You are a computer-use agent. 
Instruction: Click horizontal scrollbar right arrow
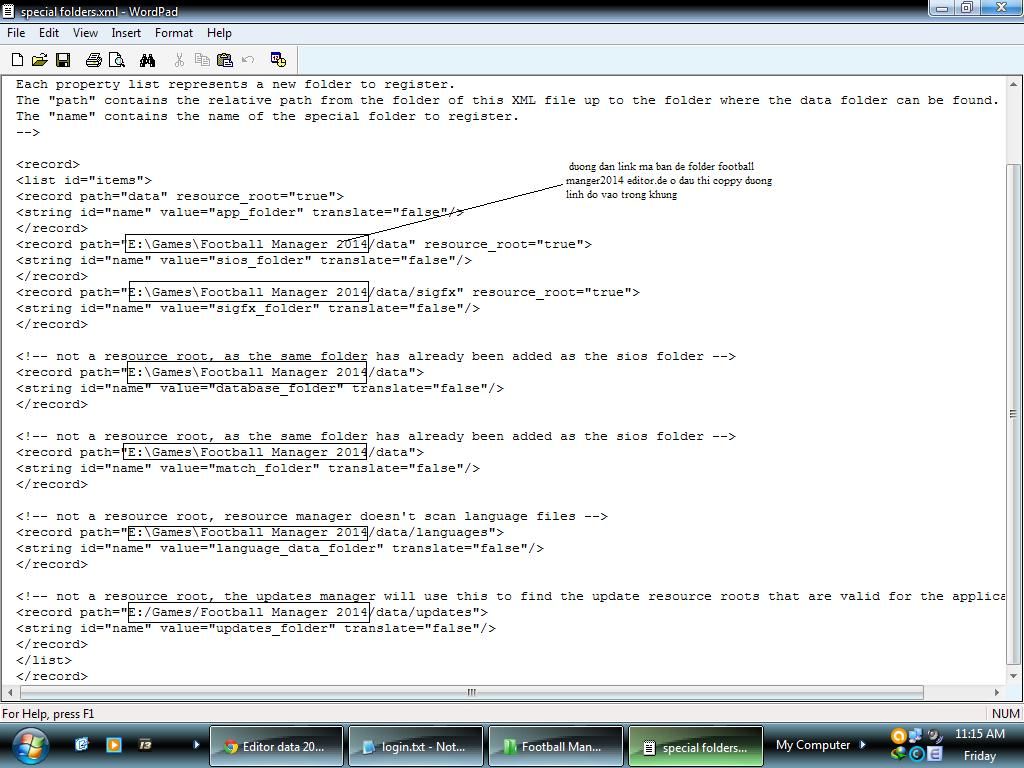997,692
